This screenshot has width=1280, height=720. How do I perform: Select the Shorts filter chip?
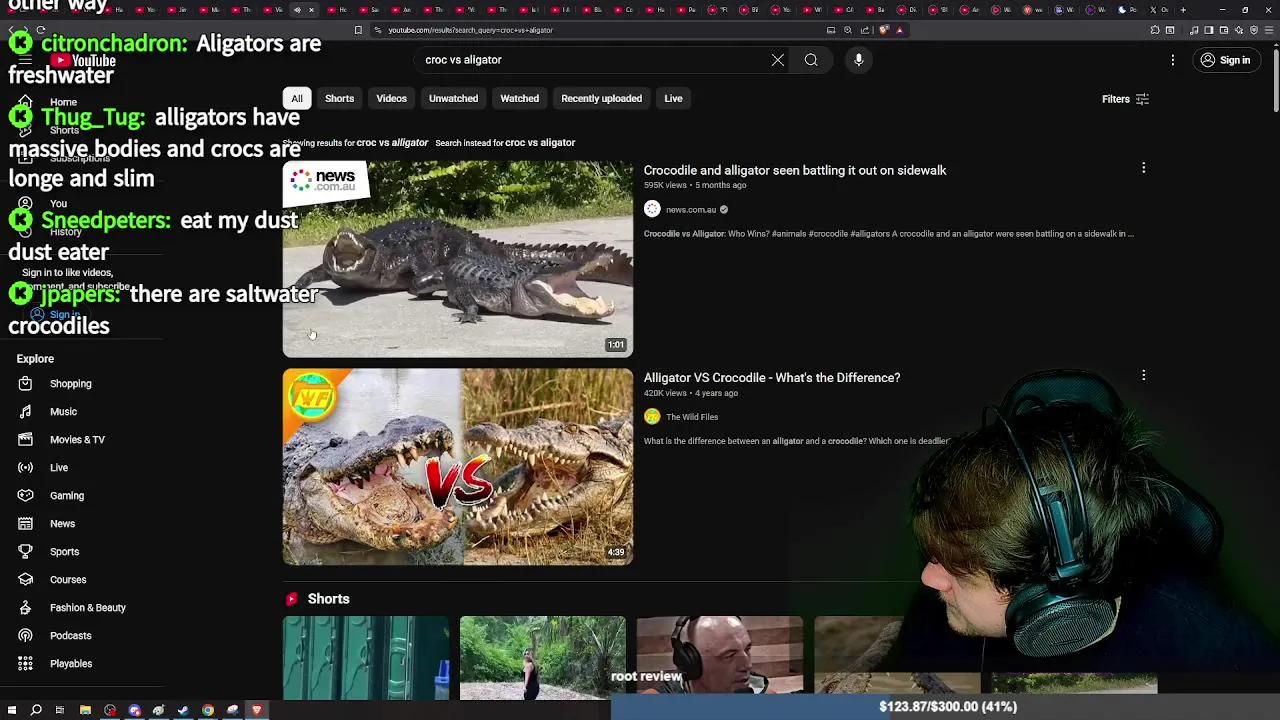click(339, 98)
